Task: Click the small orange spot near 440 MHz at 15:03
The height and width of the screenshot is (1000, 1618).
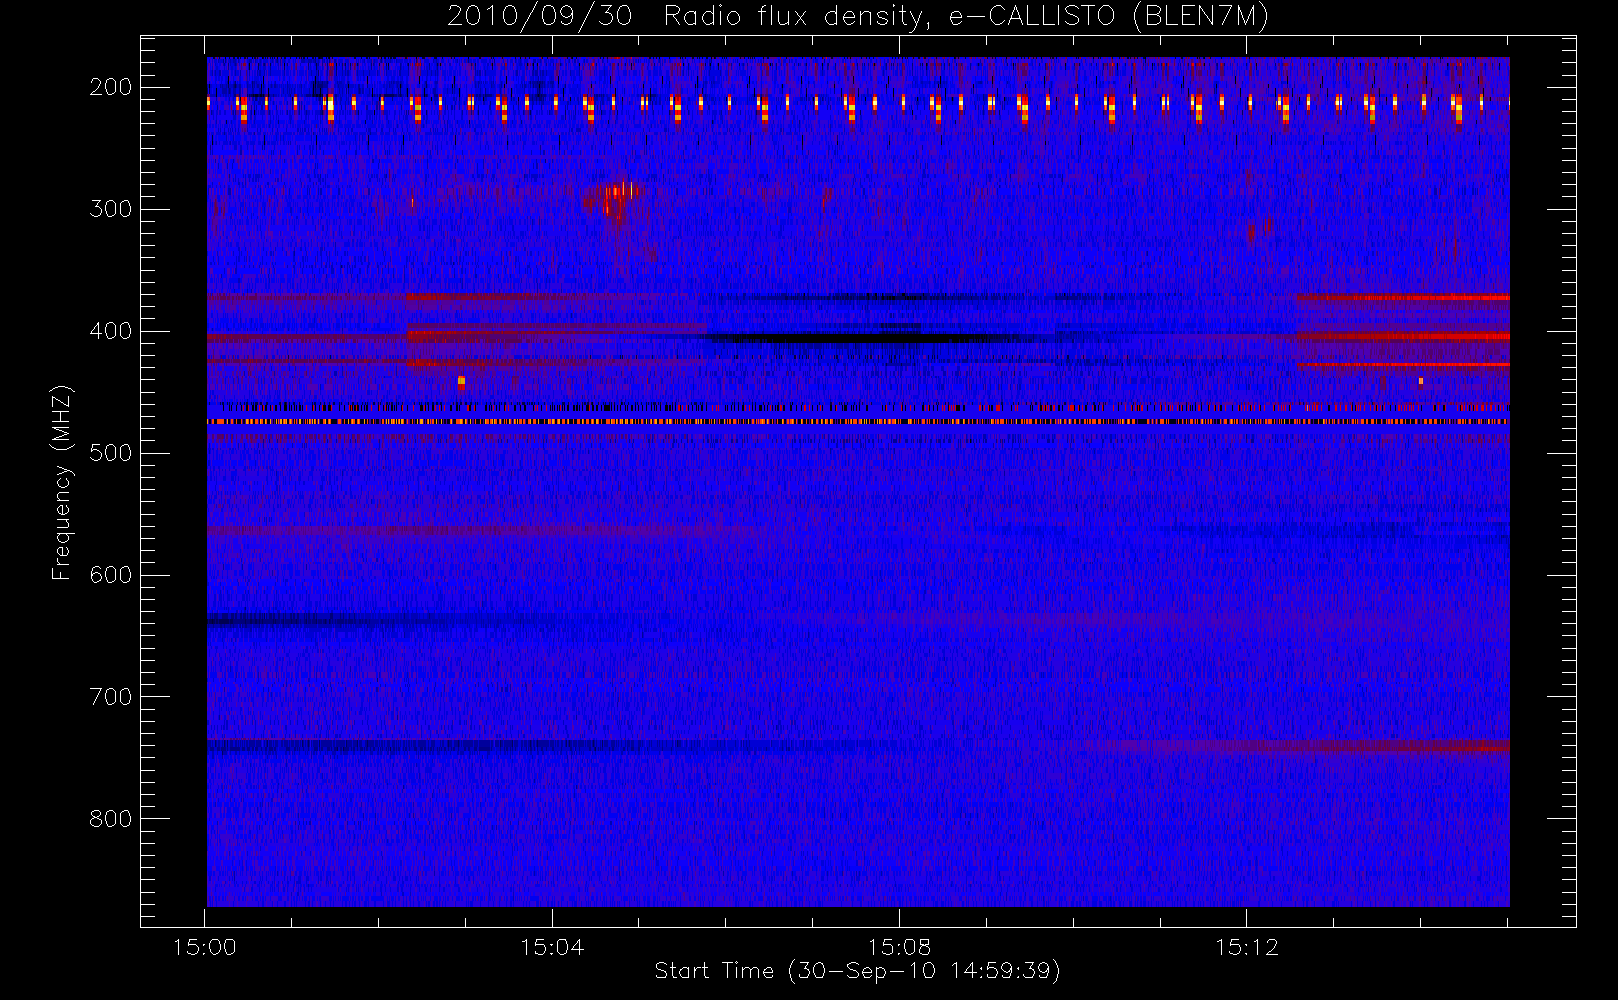Action: [x=461, y=381]
